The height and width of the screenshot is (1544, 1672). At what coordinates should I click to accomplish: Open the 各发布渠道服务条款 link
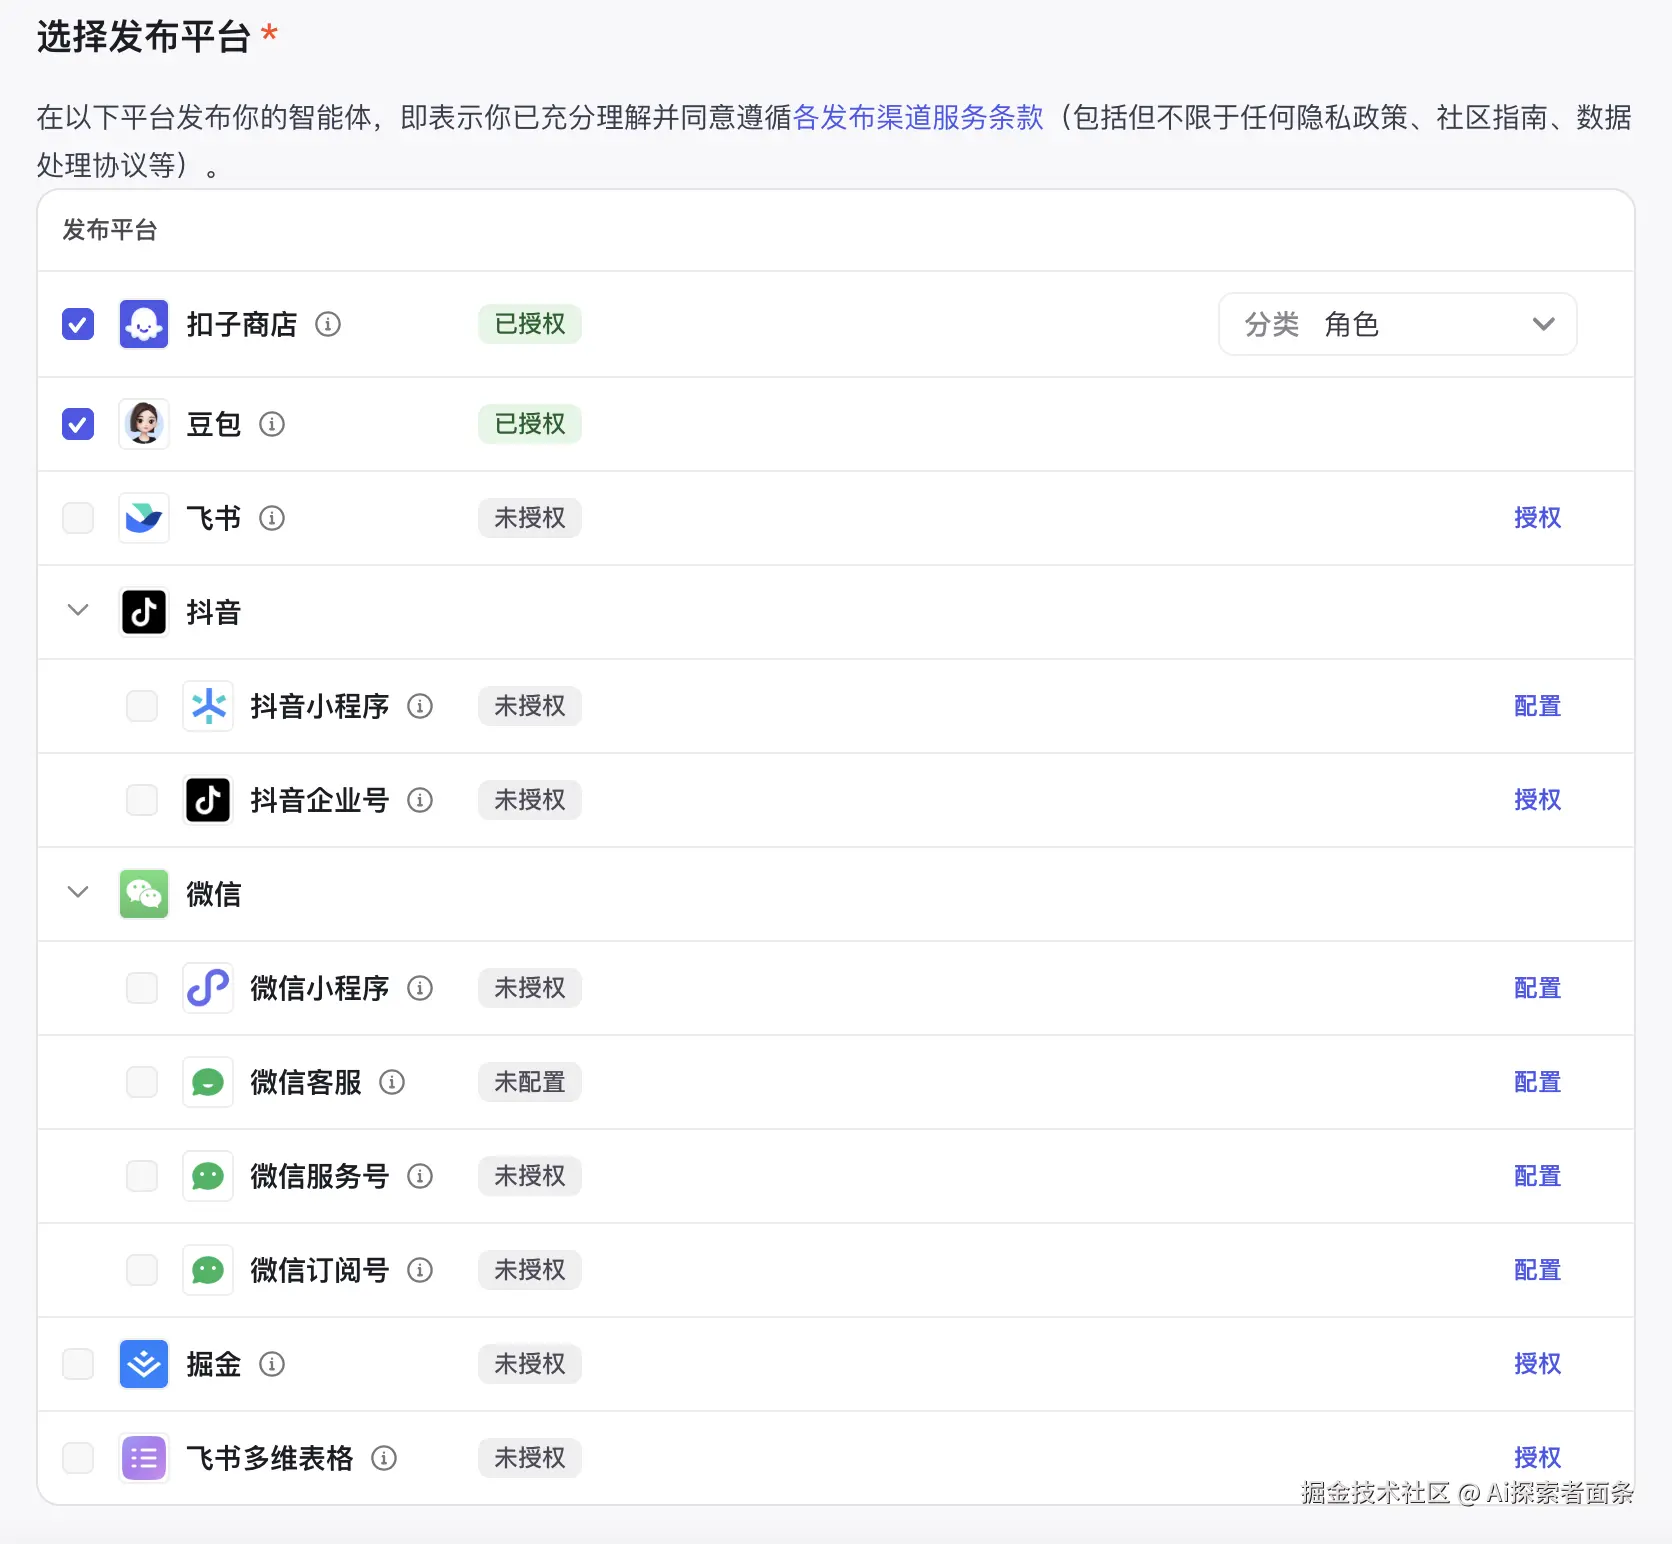tap(918, 118)
